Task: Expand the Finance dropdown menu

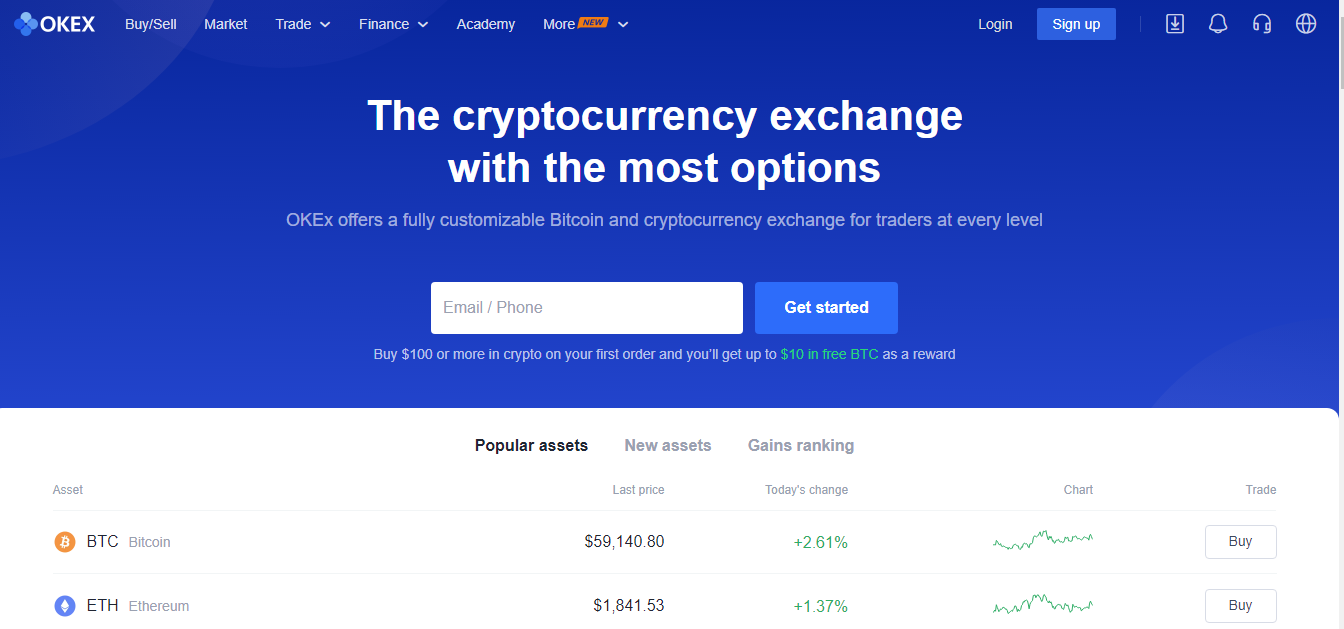Action: click(394, 24)
